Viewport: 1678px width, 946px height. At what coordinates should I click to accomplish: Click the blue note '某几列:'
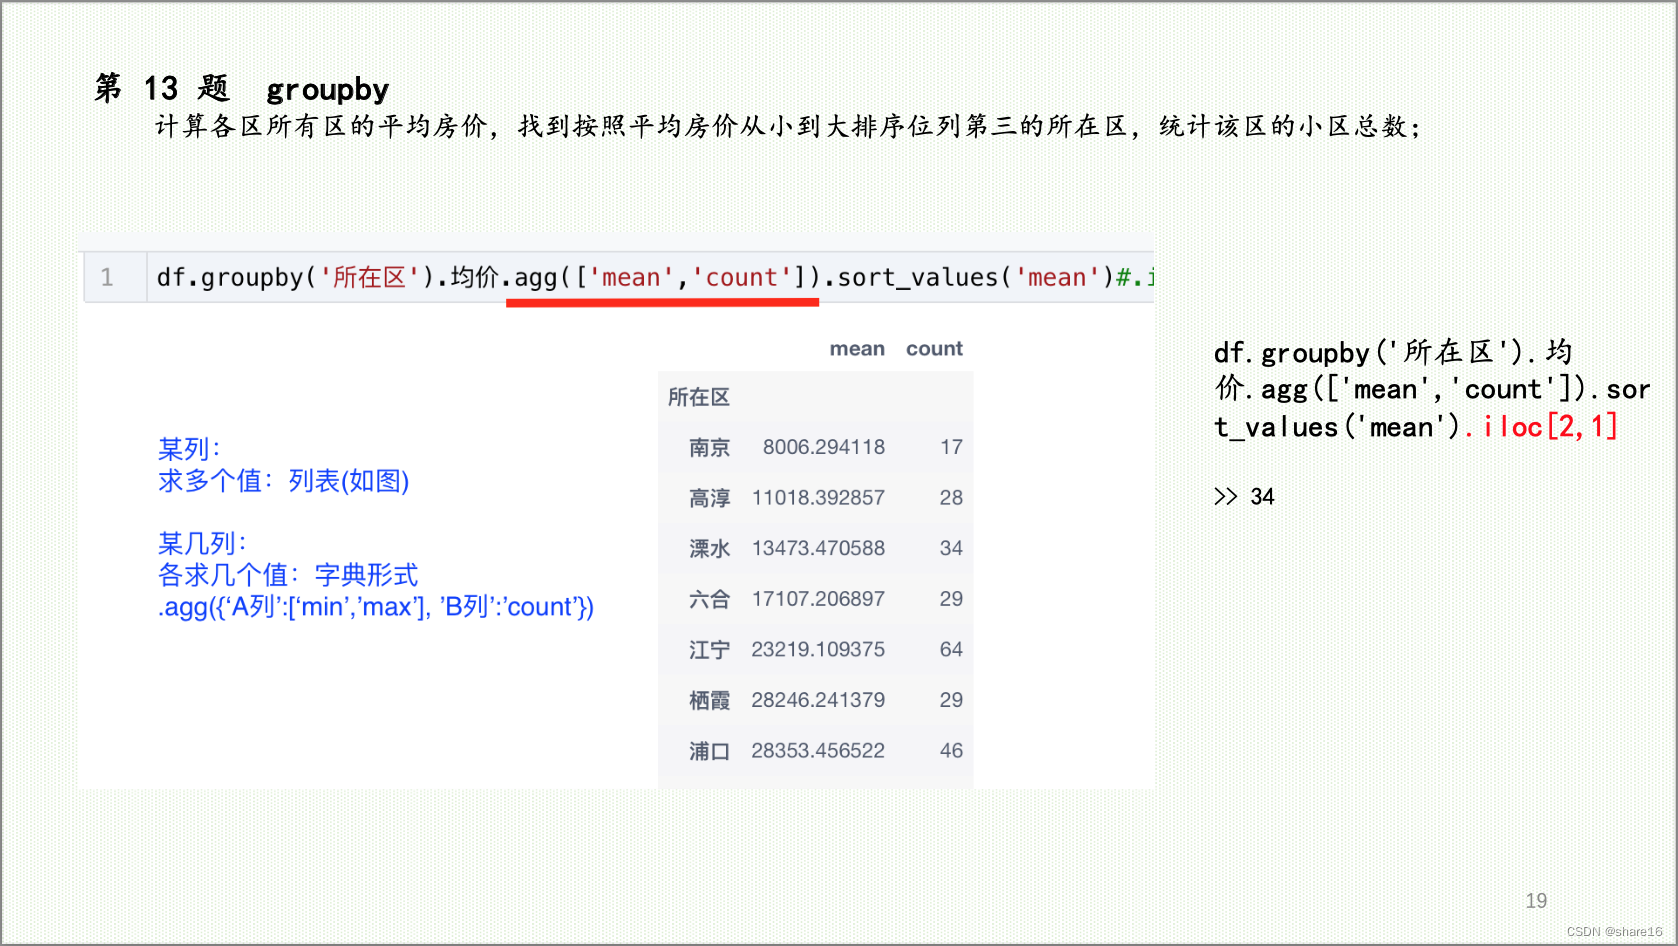[x=202, y=543]
